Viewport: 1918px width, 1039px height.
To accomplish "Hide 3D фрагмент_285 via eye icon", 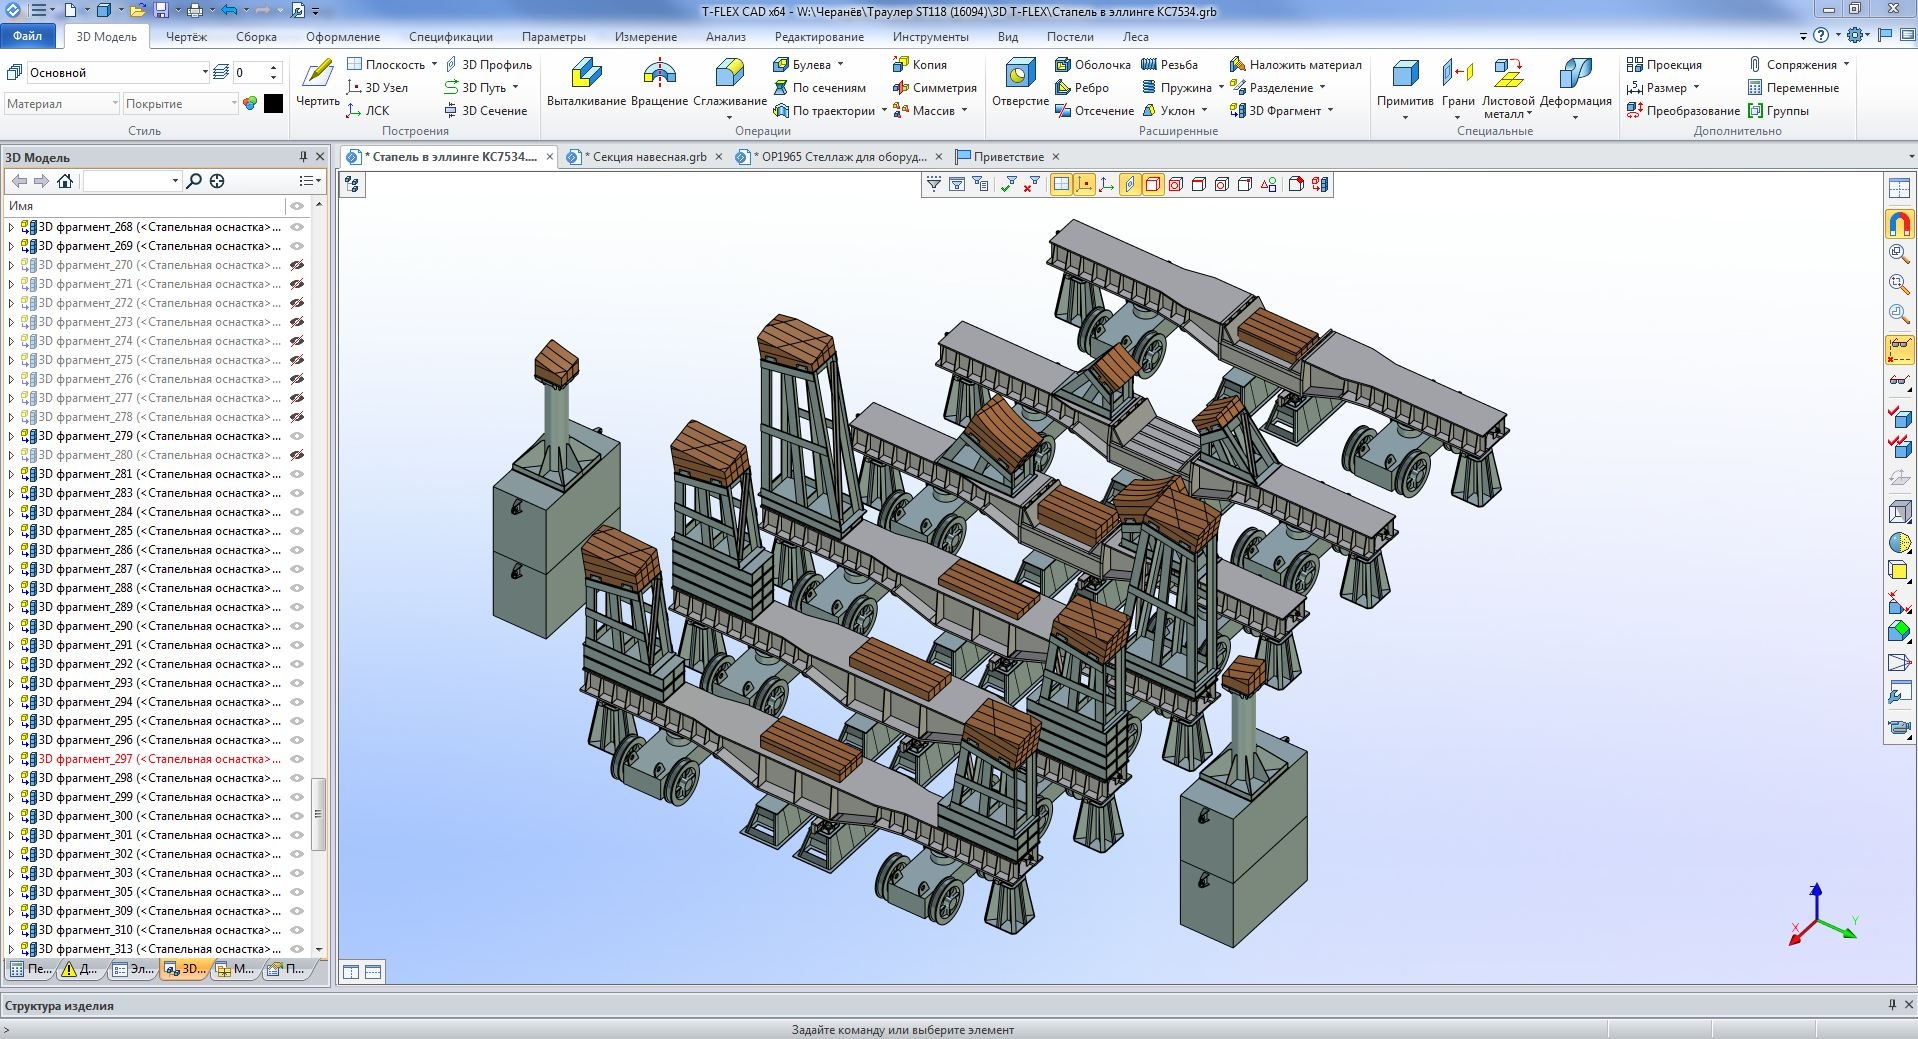I will (297, 531).
